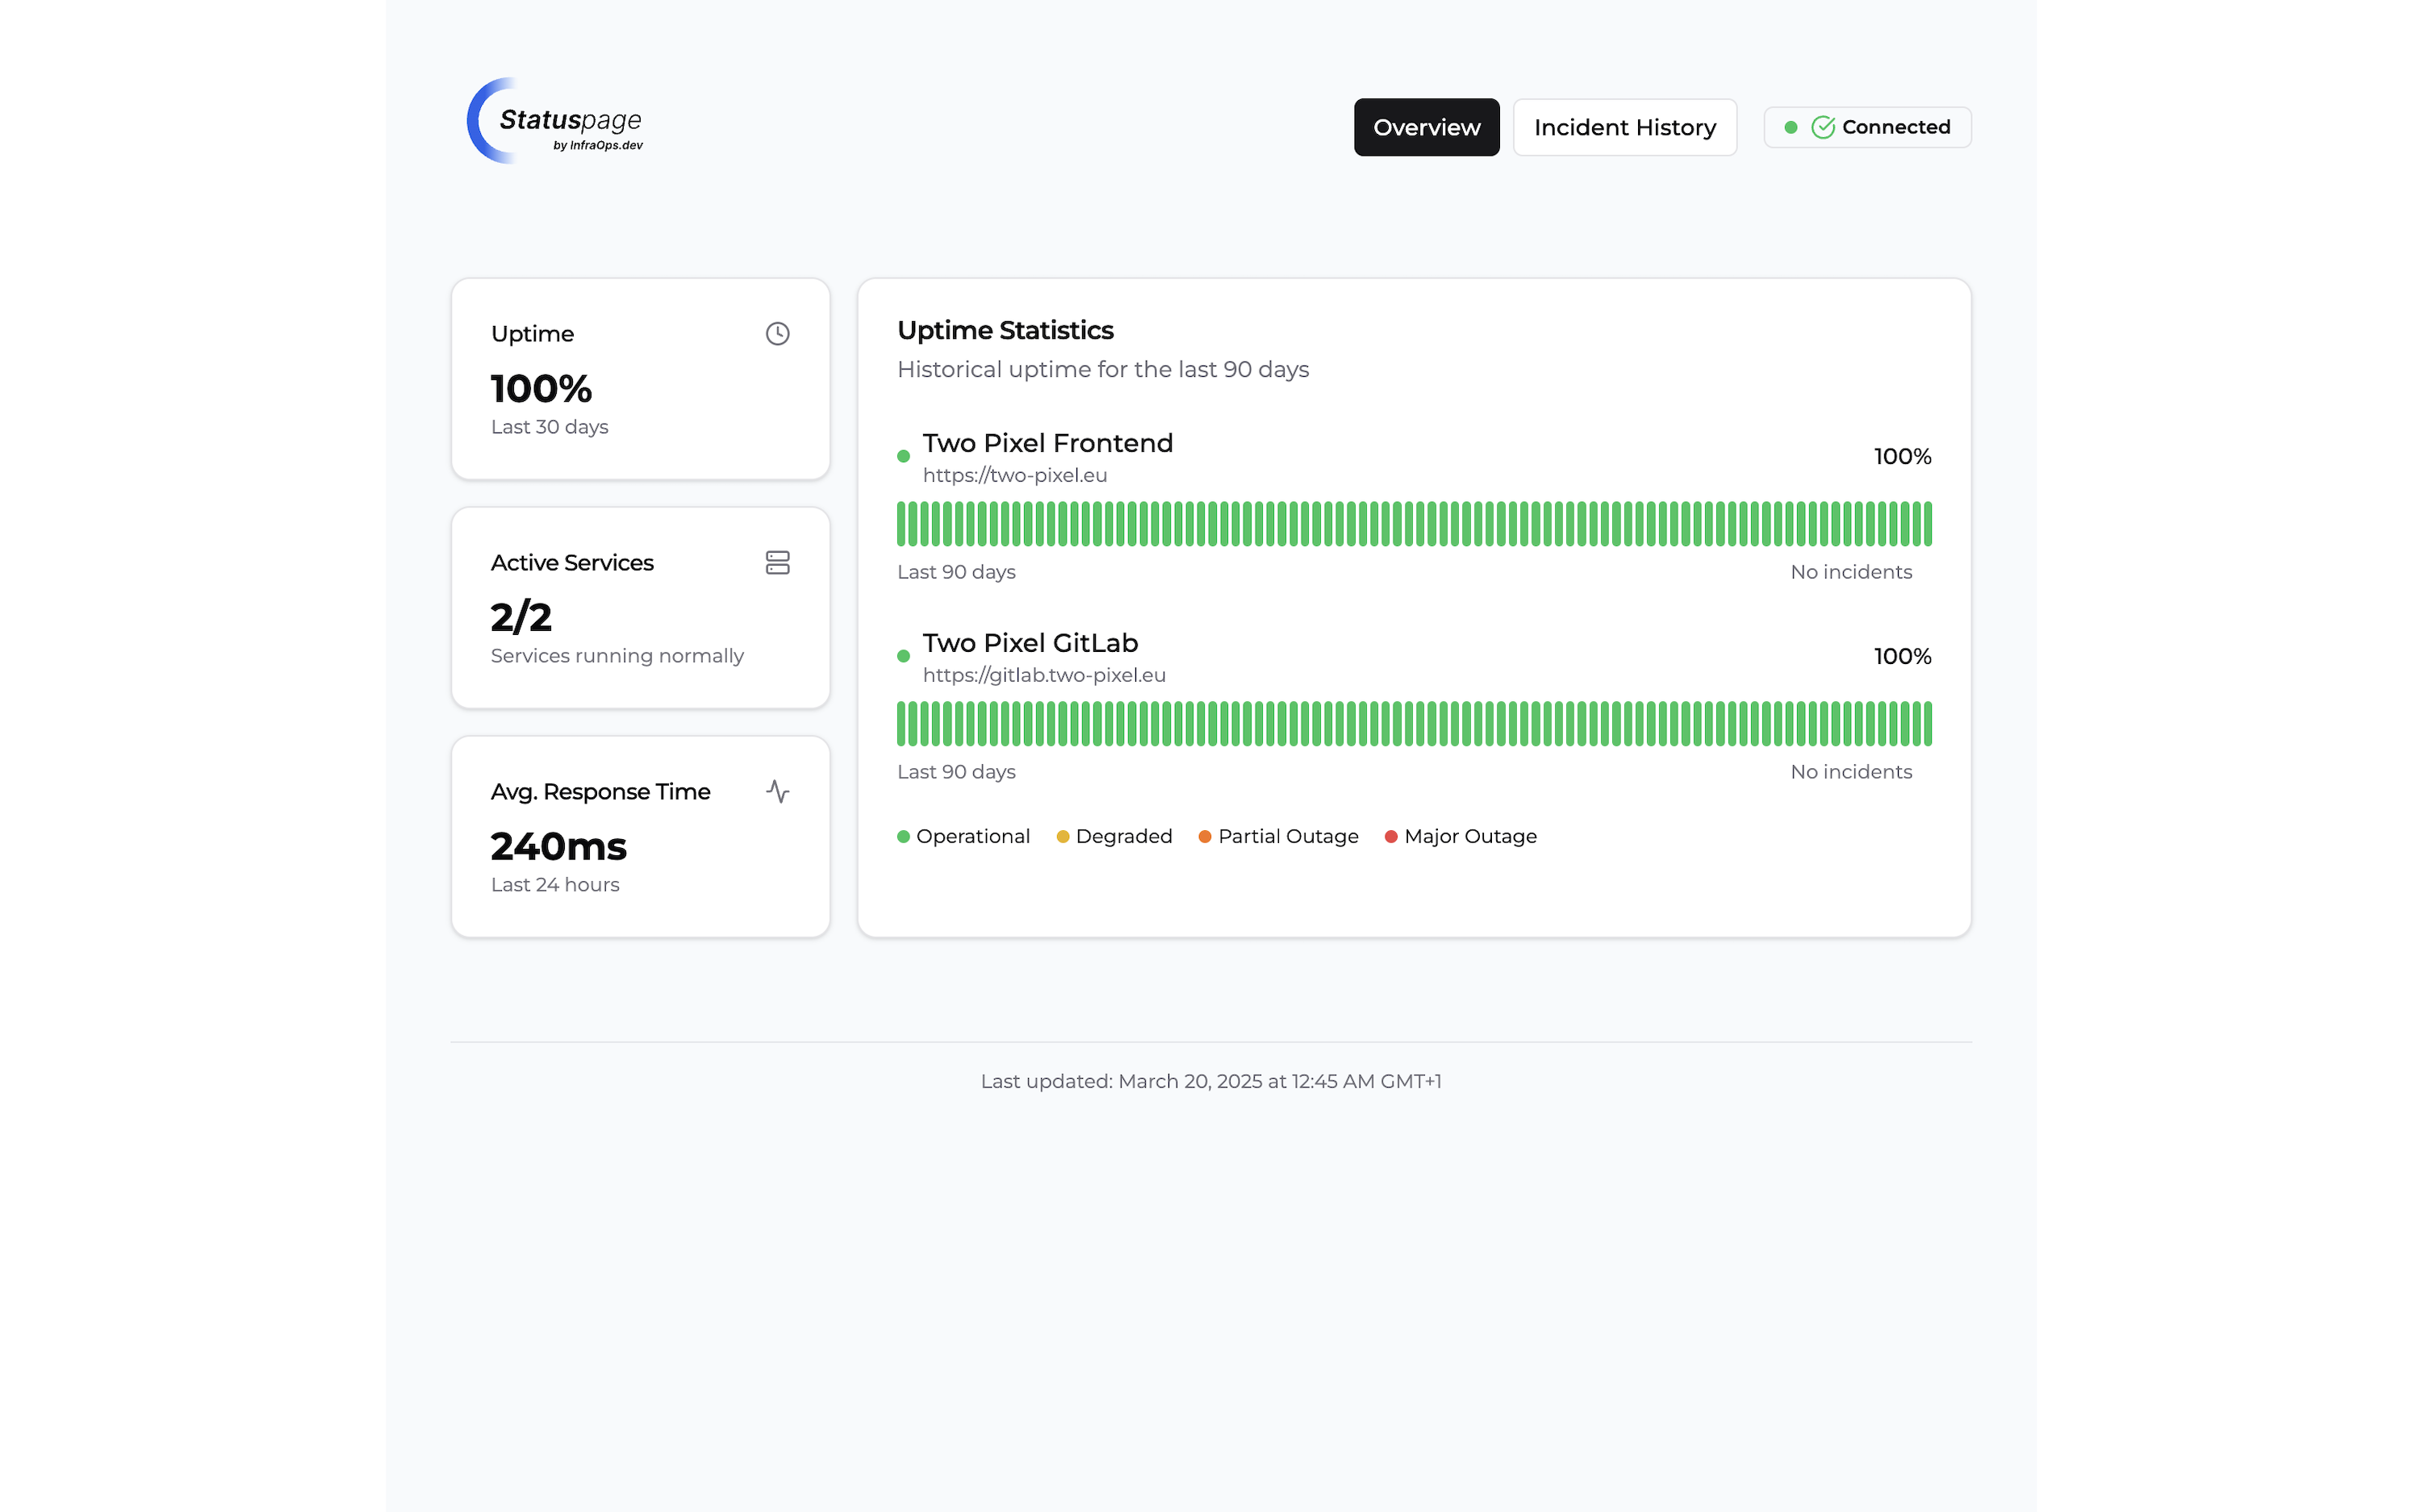Switch to the Incident History tab

1624,127
